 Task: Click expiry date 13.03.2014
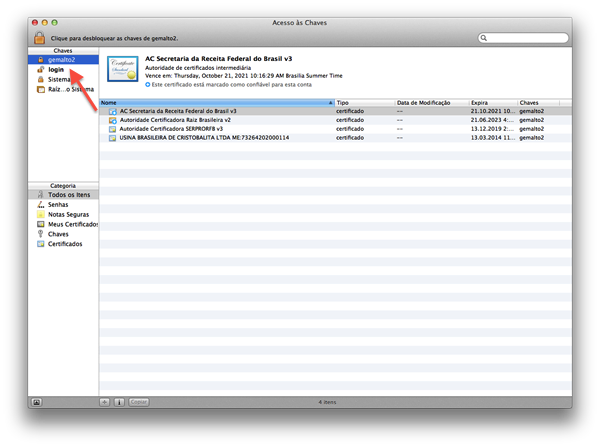(x=493, y=138)
